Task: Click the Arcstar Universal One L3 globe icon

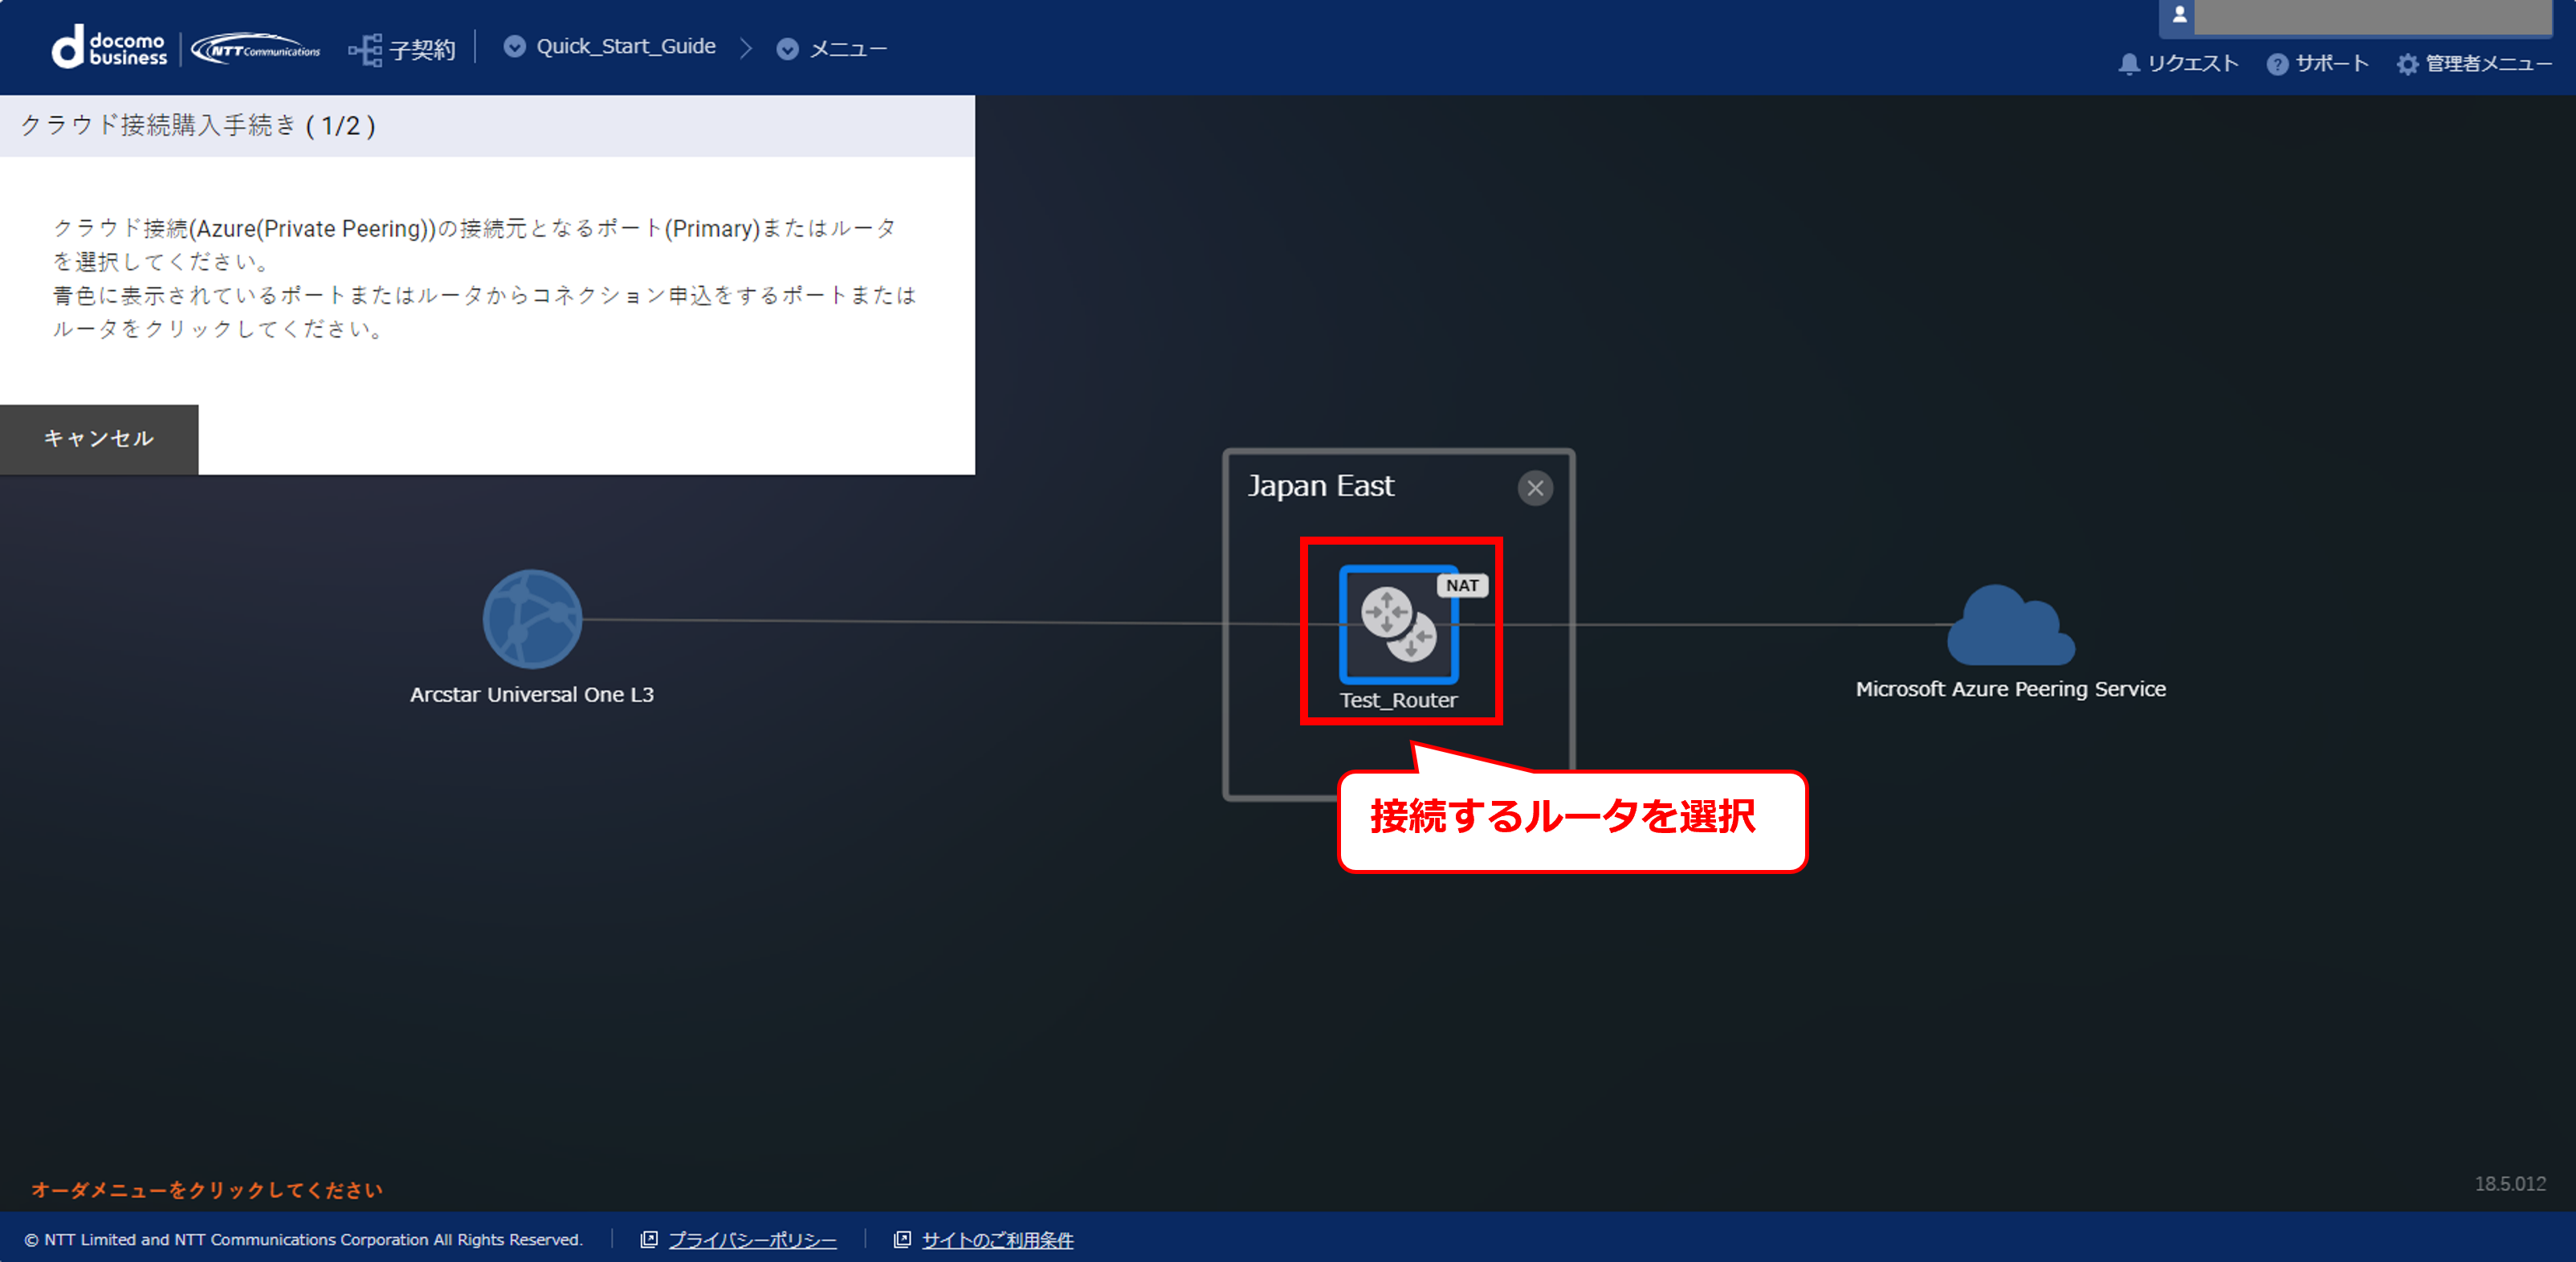Action: 532,619
